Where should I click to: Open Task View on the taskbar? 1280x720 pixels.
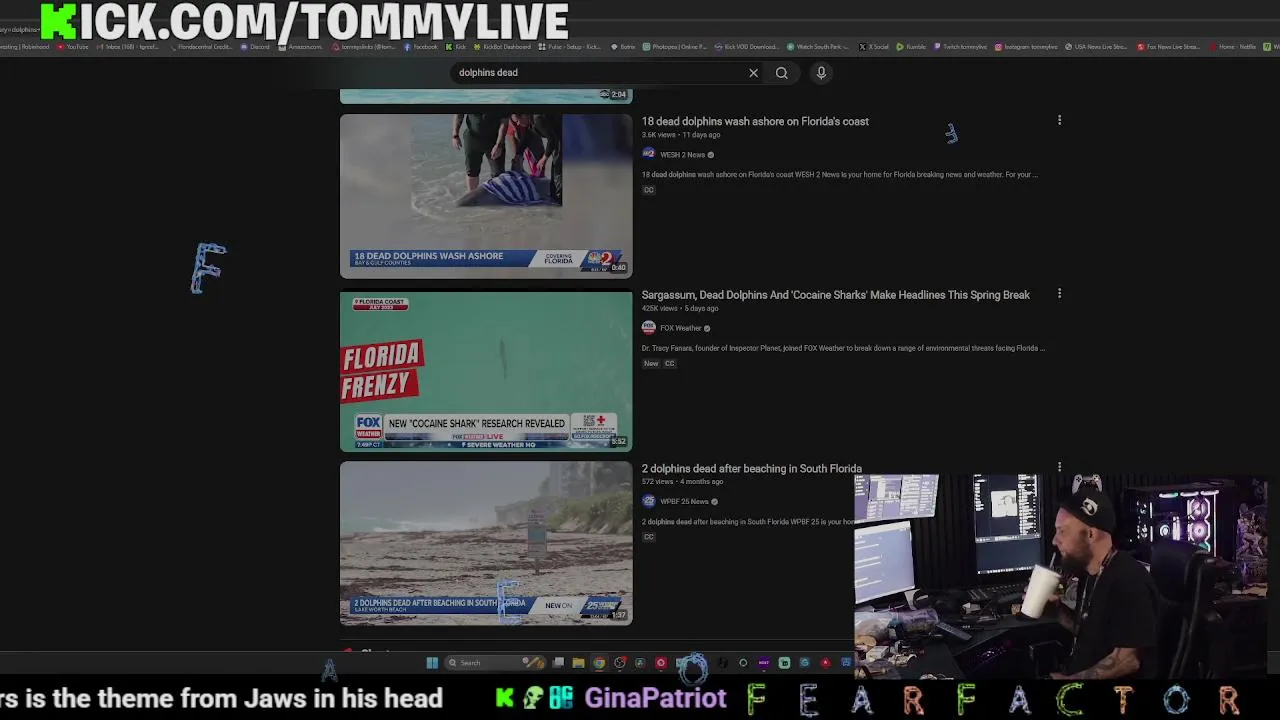click(x=558, y=662)
